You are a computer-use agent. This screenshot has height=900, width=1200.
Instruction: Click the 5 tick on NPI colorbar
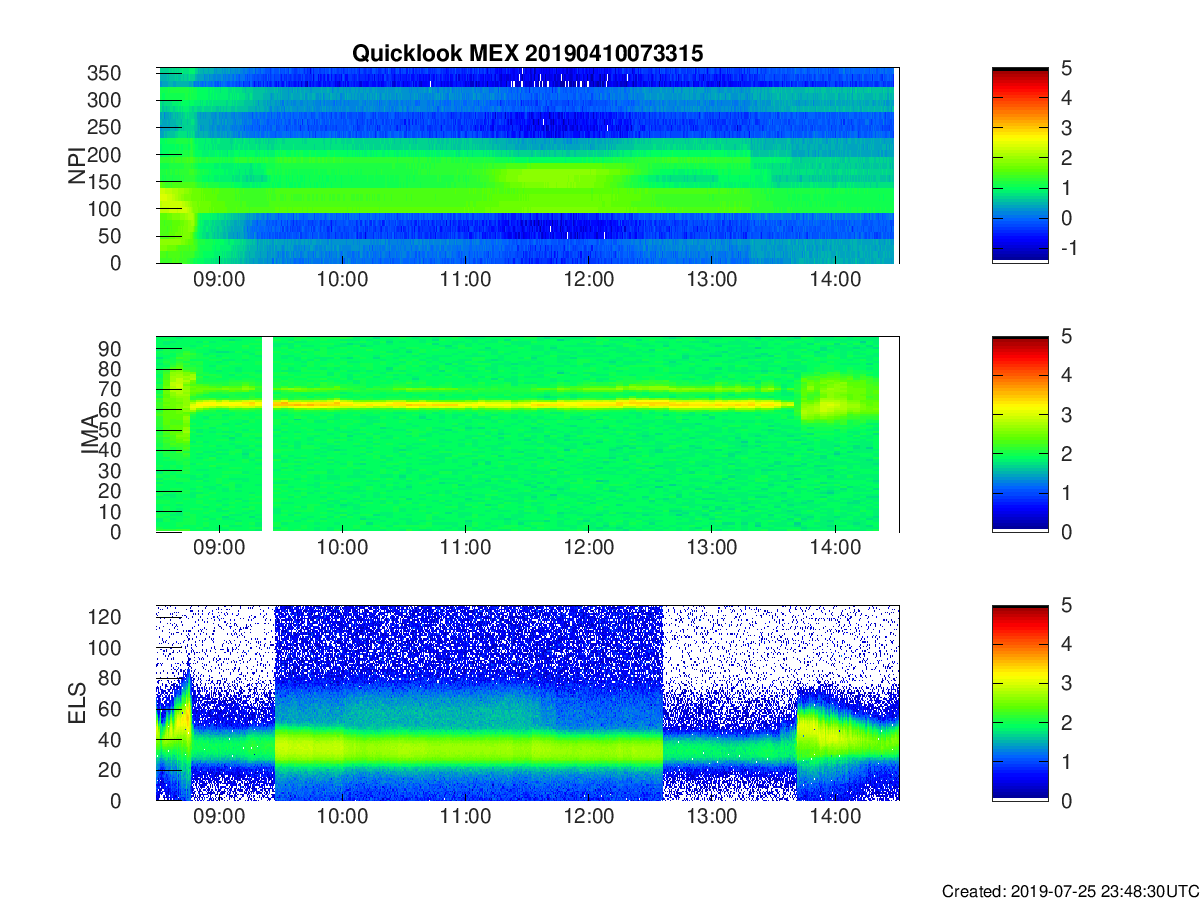[x=1065, y=68]
